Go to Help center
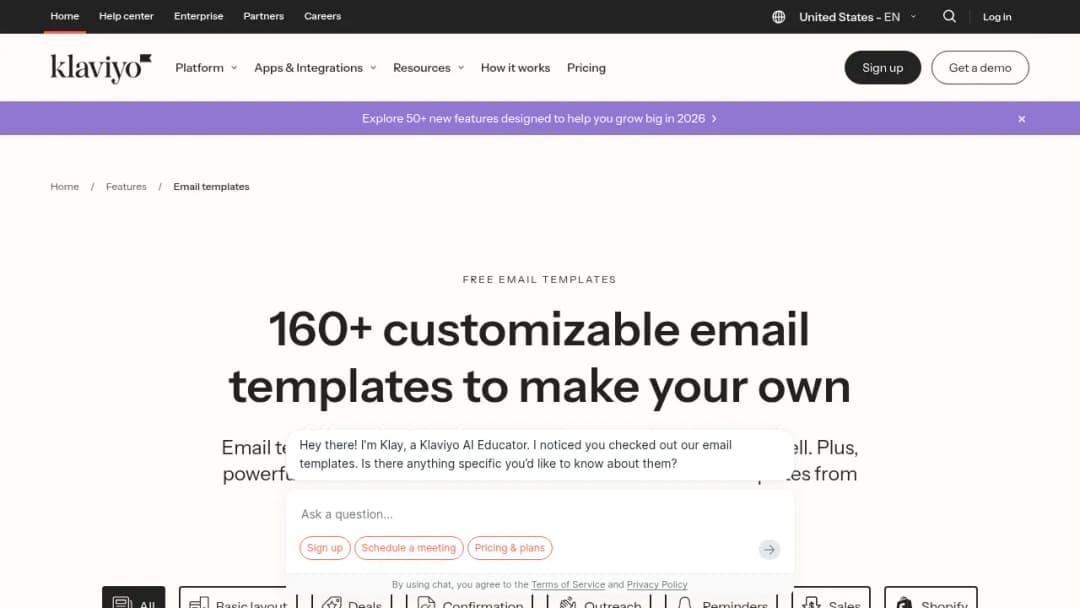Image resolution: width=1080 pixels, height=608 pixels. tap(126, 16)
